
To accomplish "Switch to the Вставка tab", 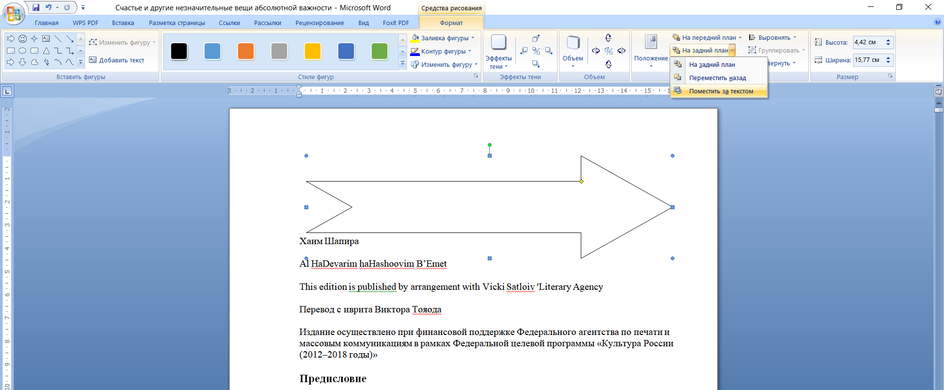I will 123,23.
